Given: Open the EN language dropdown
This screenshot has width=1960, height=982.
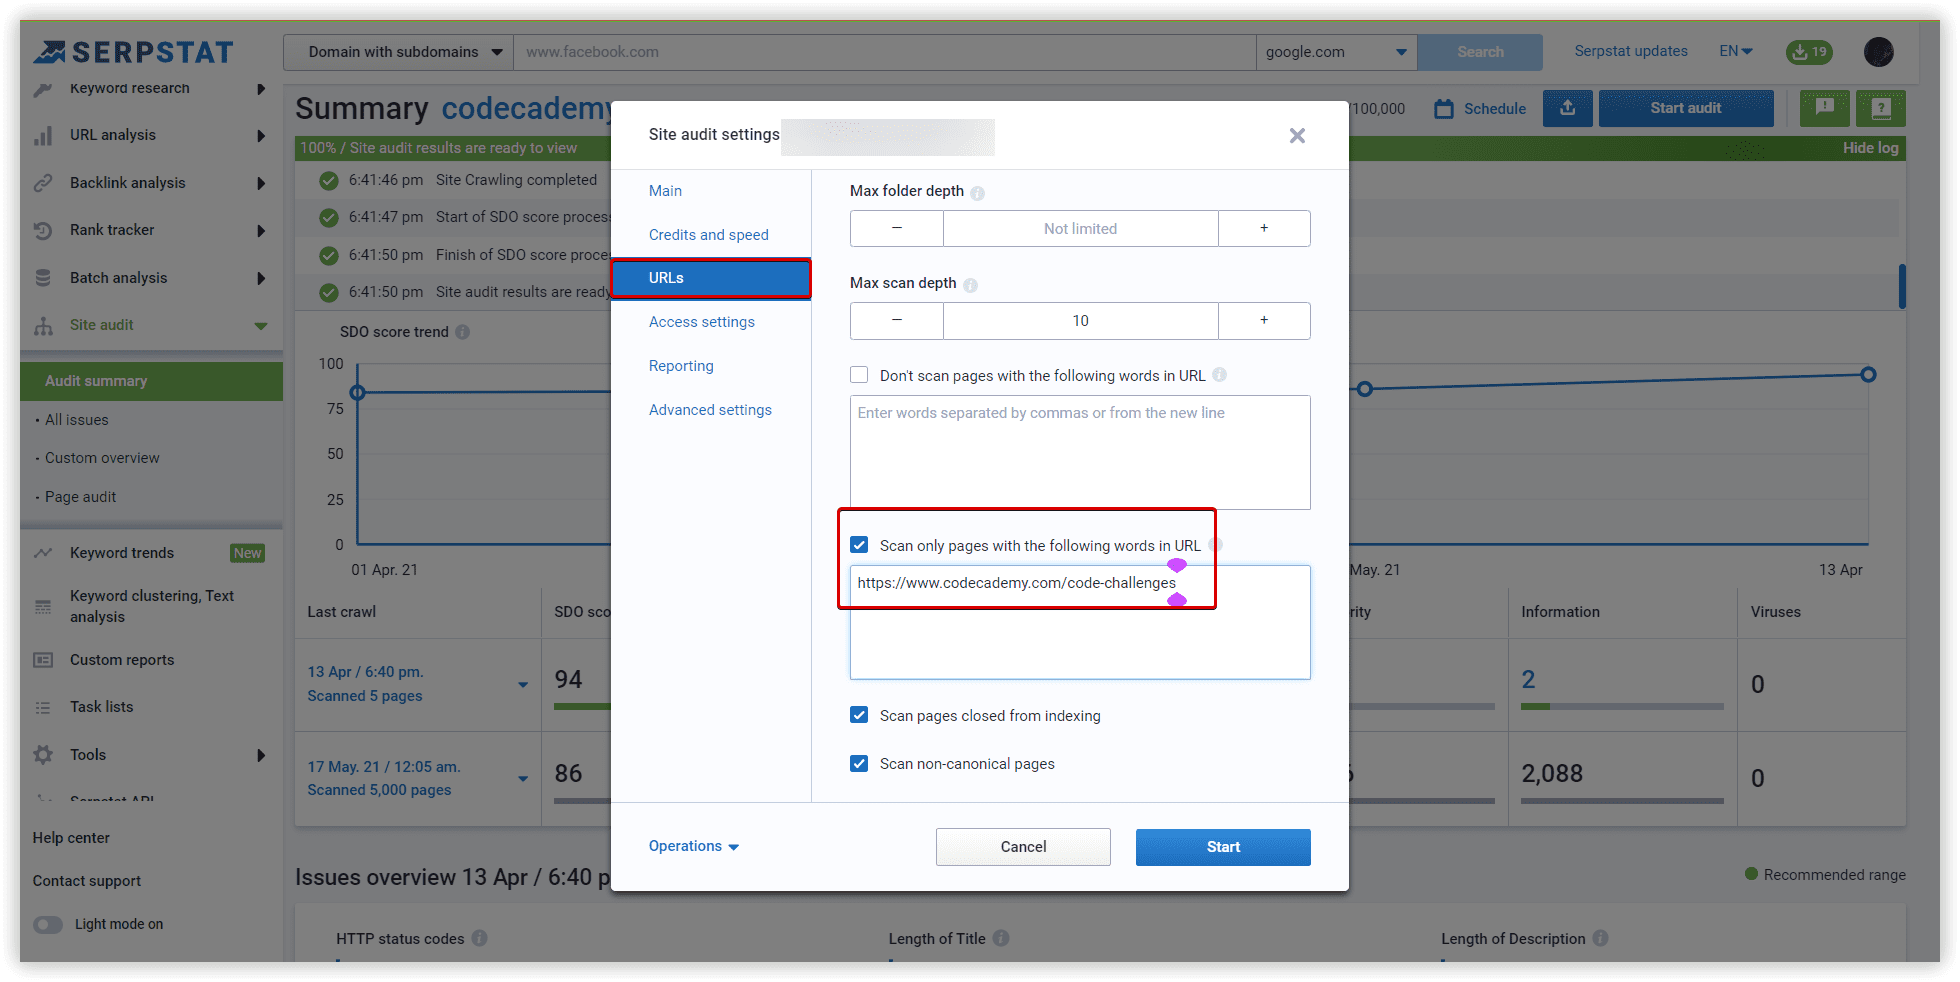Looking at the screenshot, I should [x=1736, y=51].
